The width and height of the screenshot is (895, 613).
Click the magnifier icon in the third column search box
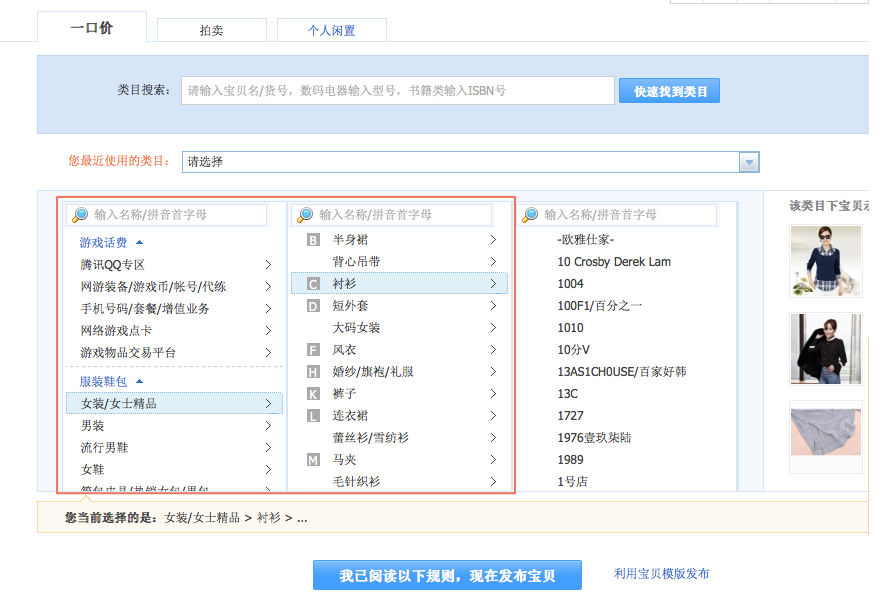pyautogui.click(x=528, y=214)
